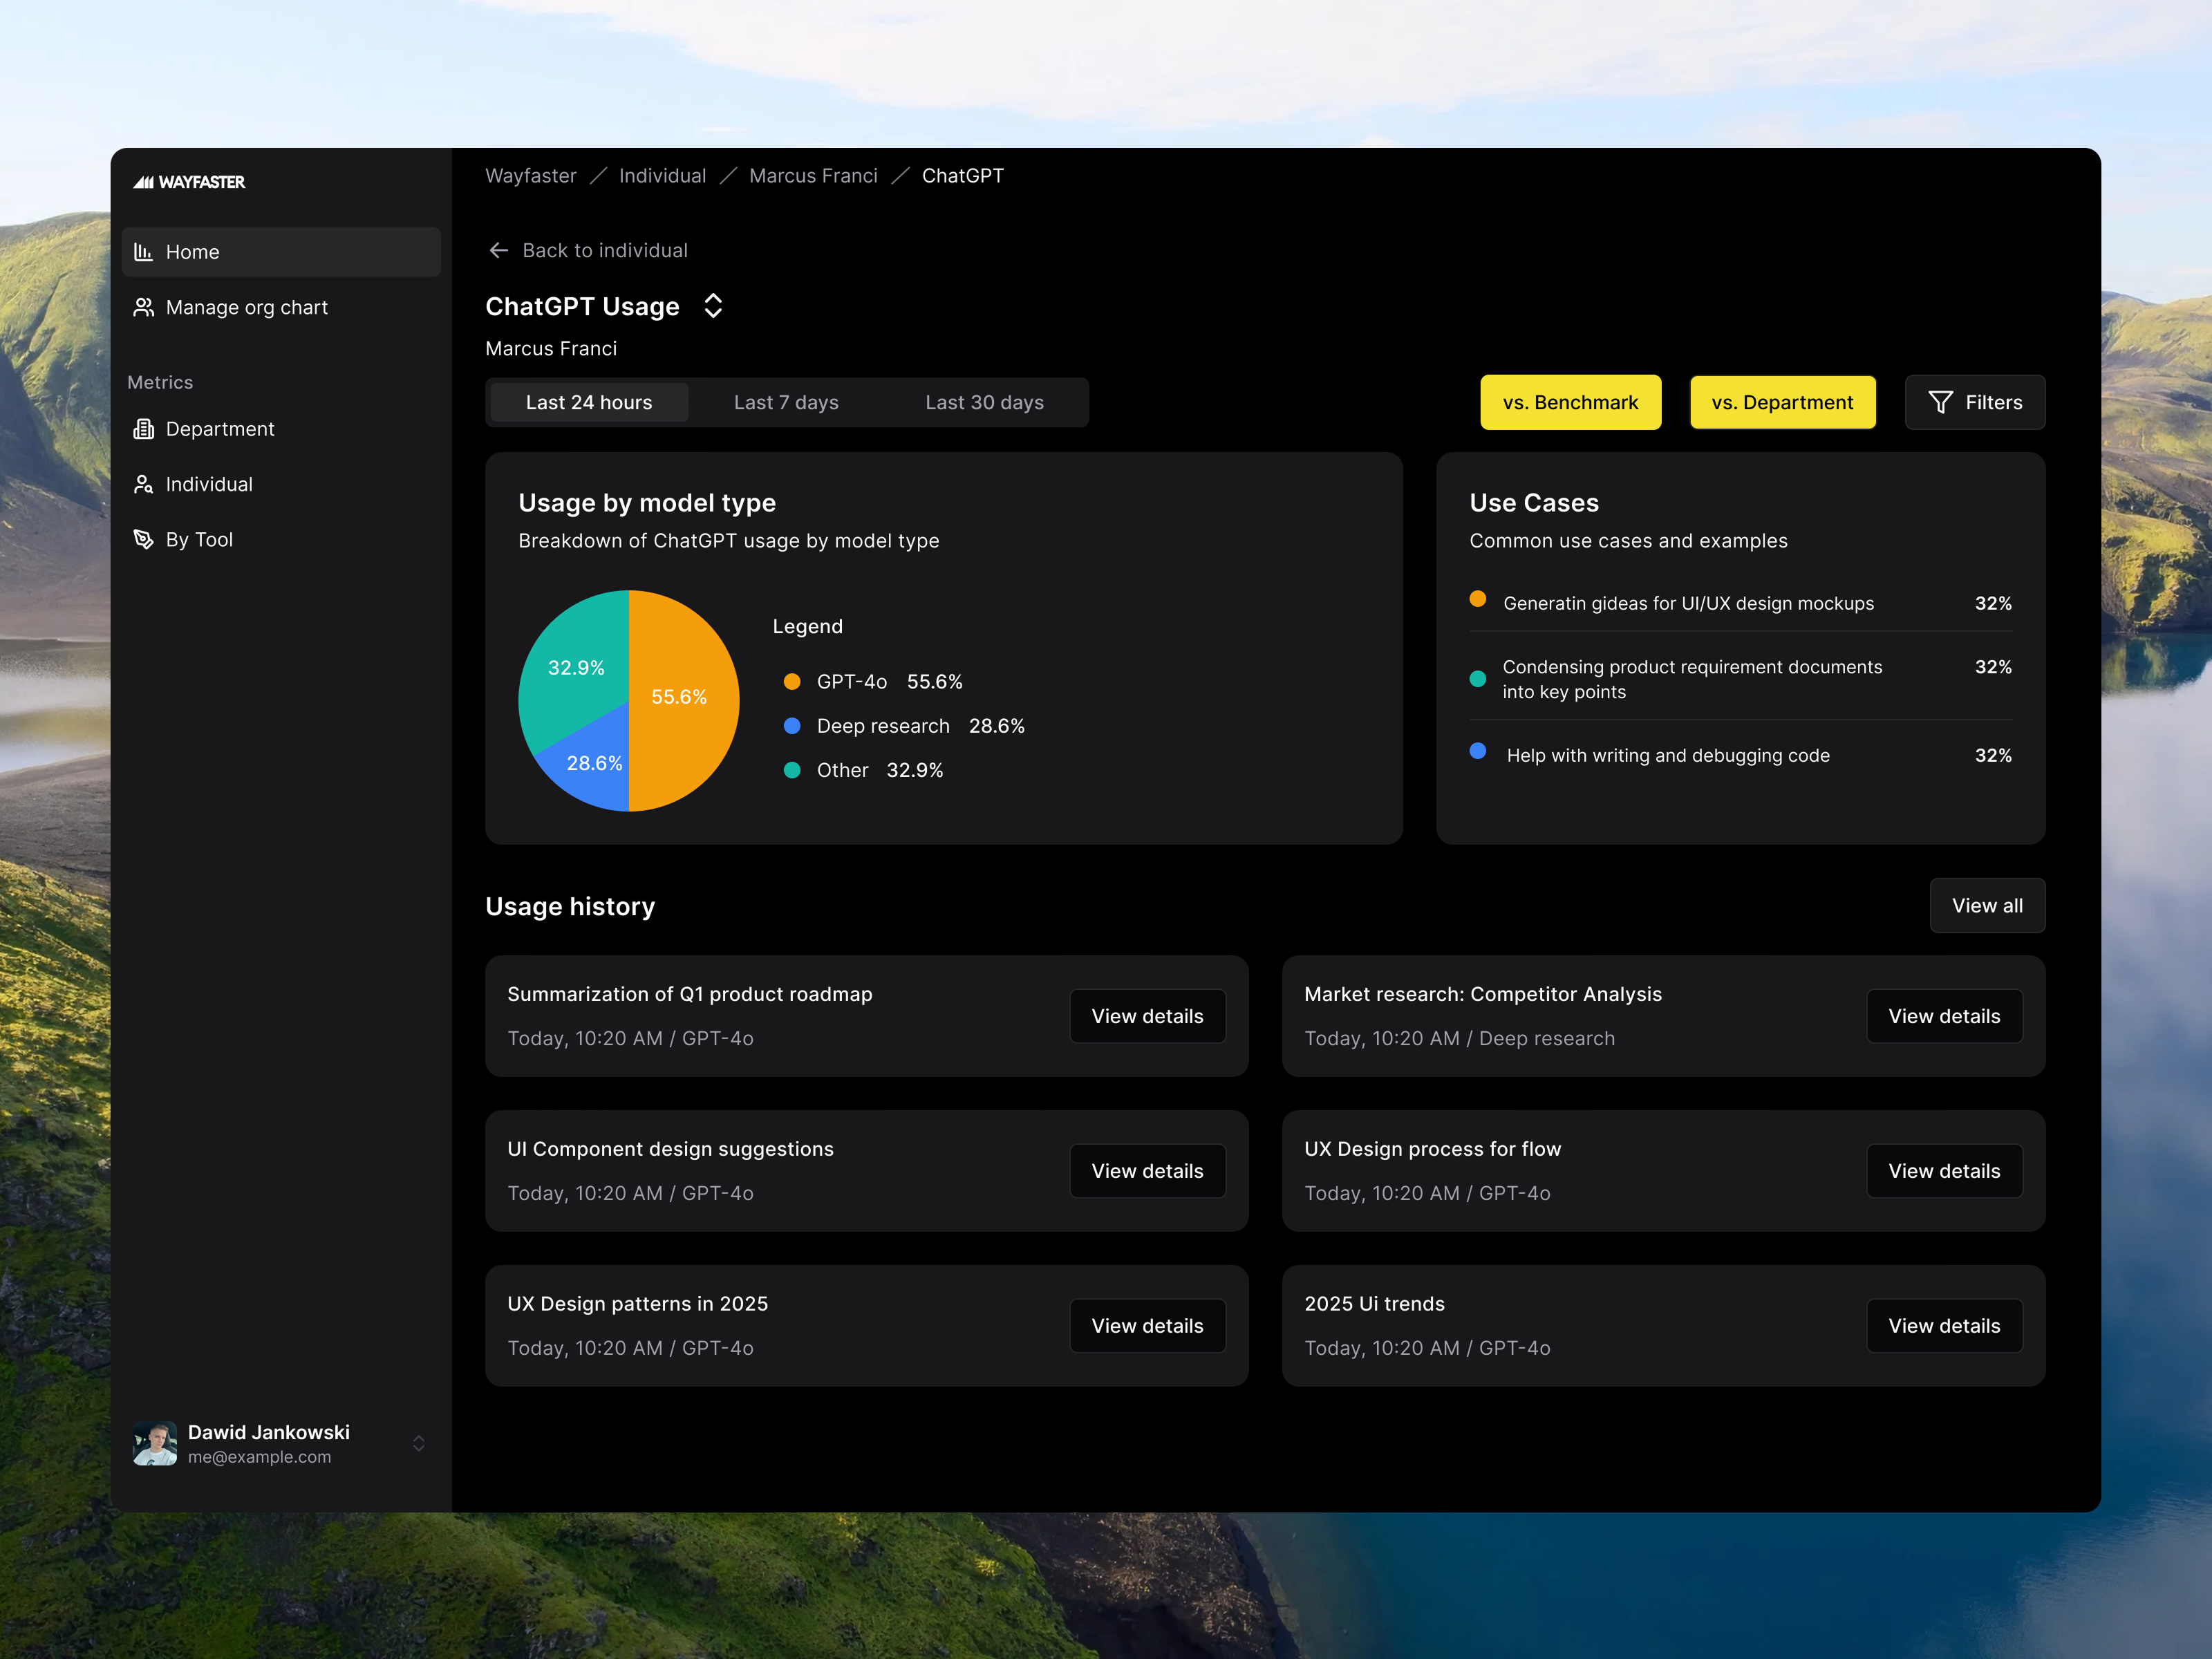Click the Department building icon
Viewport: 2212px width, 1659px height.
click(144, 429)
